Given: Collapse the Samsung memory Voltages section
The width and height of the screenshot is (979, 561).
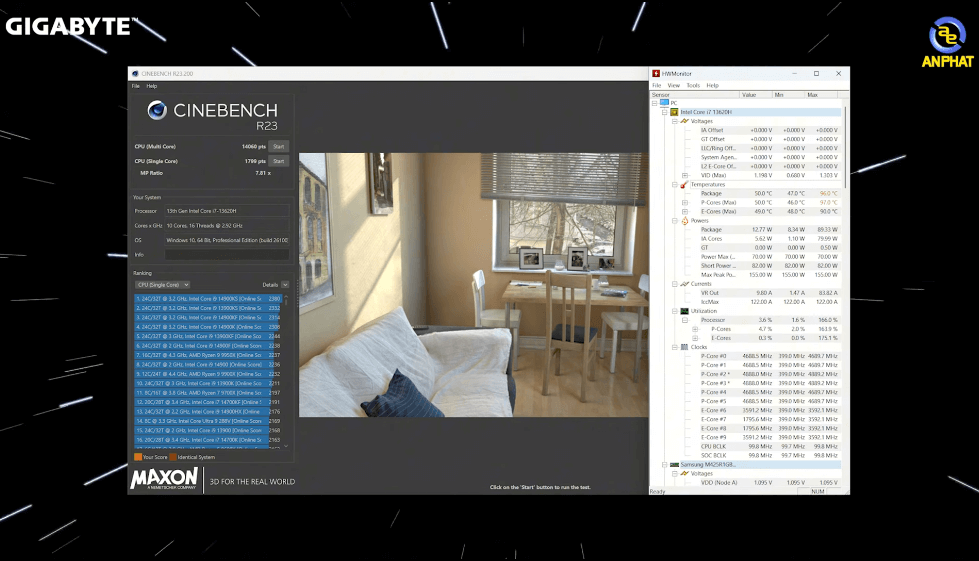Looking at the screenshot, I should click(x=675, y=474).
